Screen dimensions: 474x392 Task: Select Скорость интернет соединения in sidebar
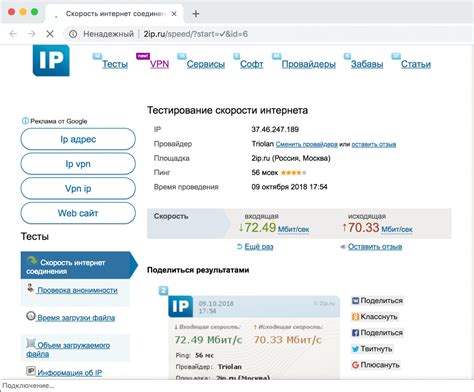pos(79,265)
